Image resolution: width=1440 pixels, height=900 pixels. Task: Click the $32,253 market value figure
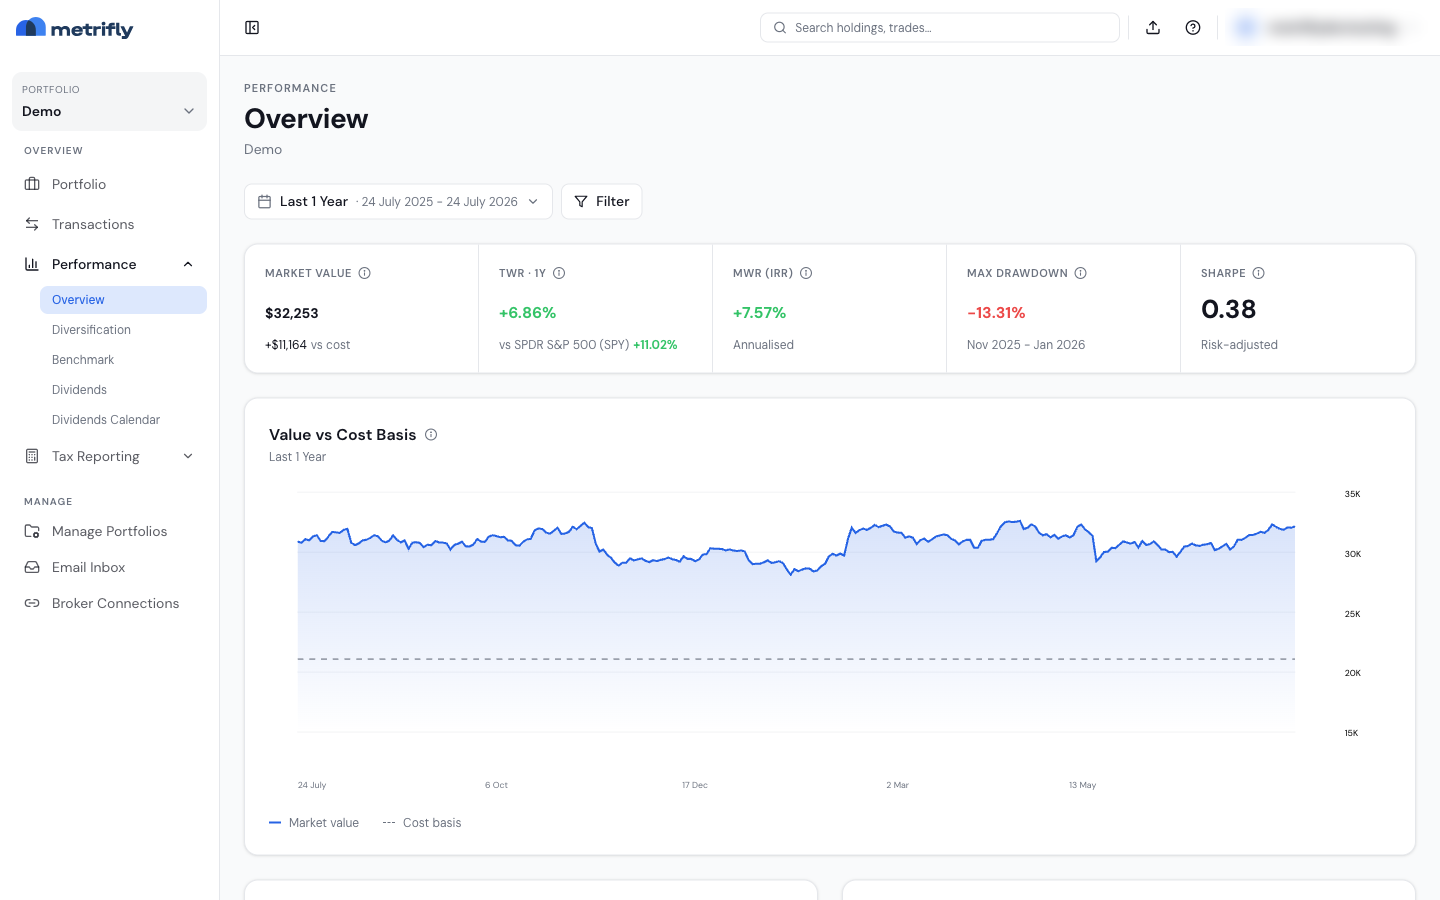coord(292,313)
